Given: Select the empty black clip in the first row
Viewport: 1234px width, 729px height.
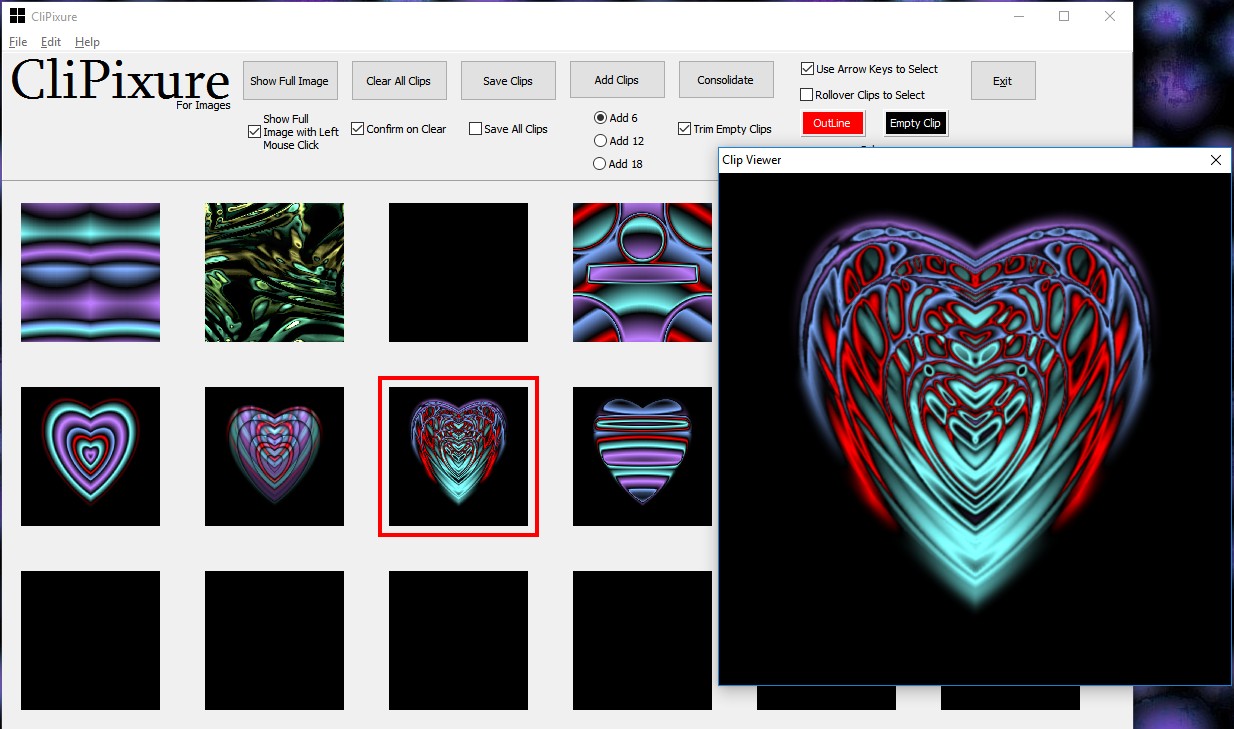Looking at the screenshot, I should pos(458,272).
